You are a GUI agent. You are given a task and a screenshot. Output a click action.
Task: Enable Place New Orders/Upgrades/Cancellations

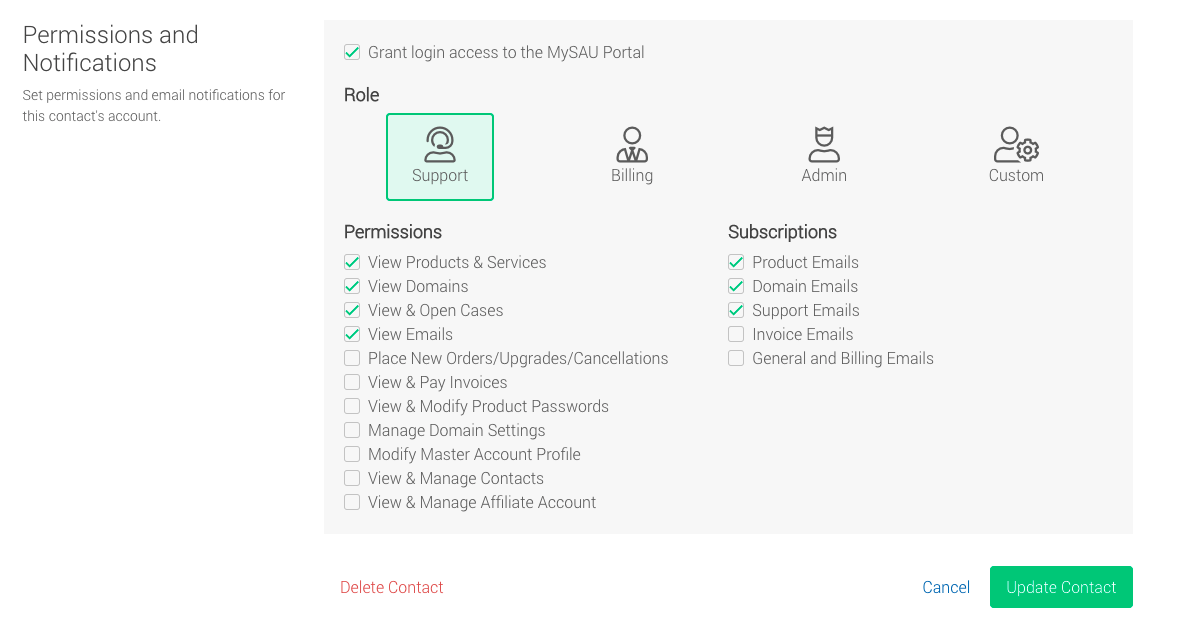(x=352, y=358)
